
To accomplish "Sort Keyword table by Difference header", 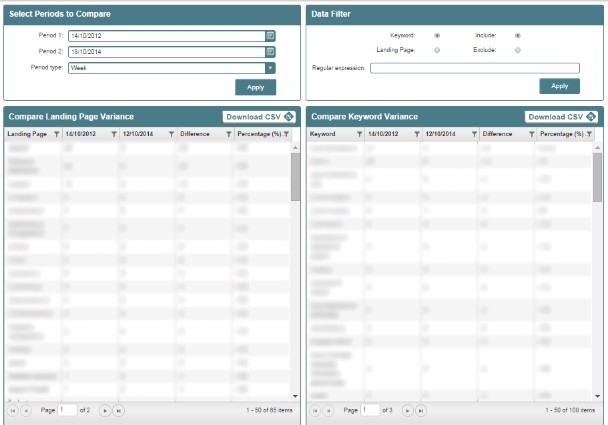I will point(497,134).
